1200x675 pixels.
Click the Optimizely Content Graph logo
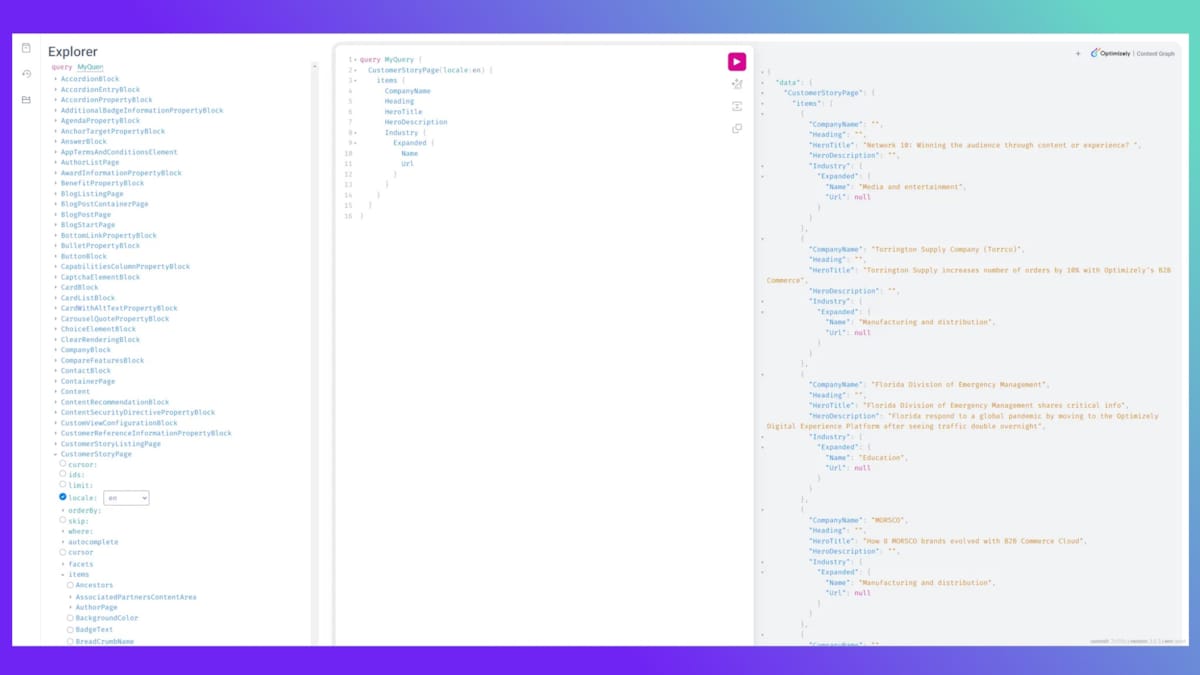[1133, 53]
